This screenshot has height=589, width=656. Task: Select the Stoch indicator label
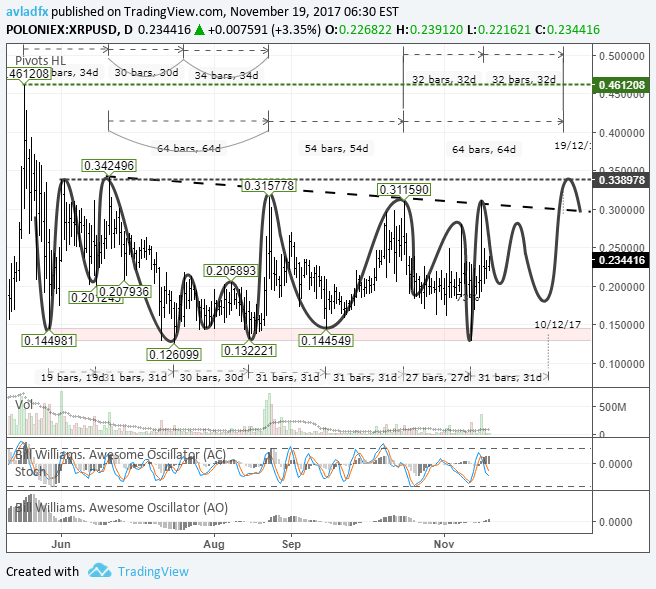(30, 471)
